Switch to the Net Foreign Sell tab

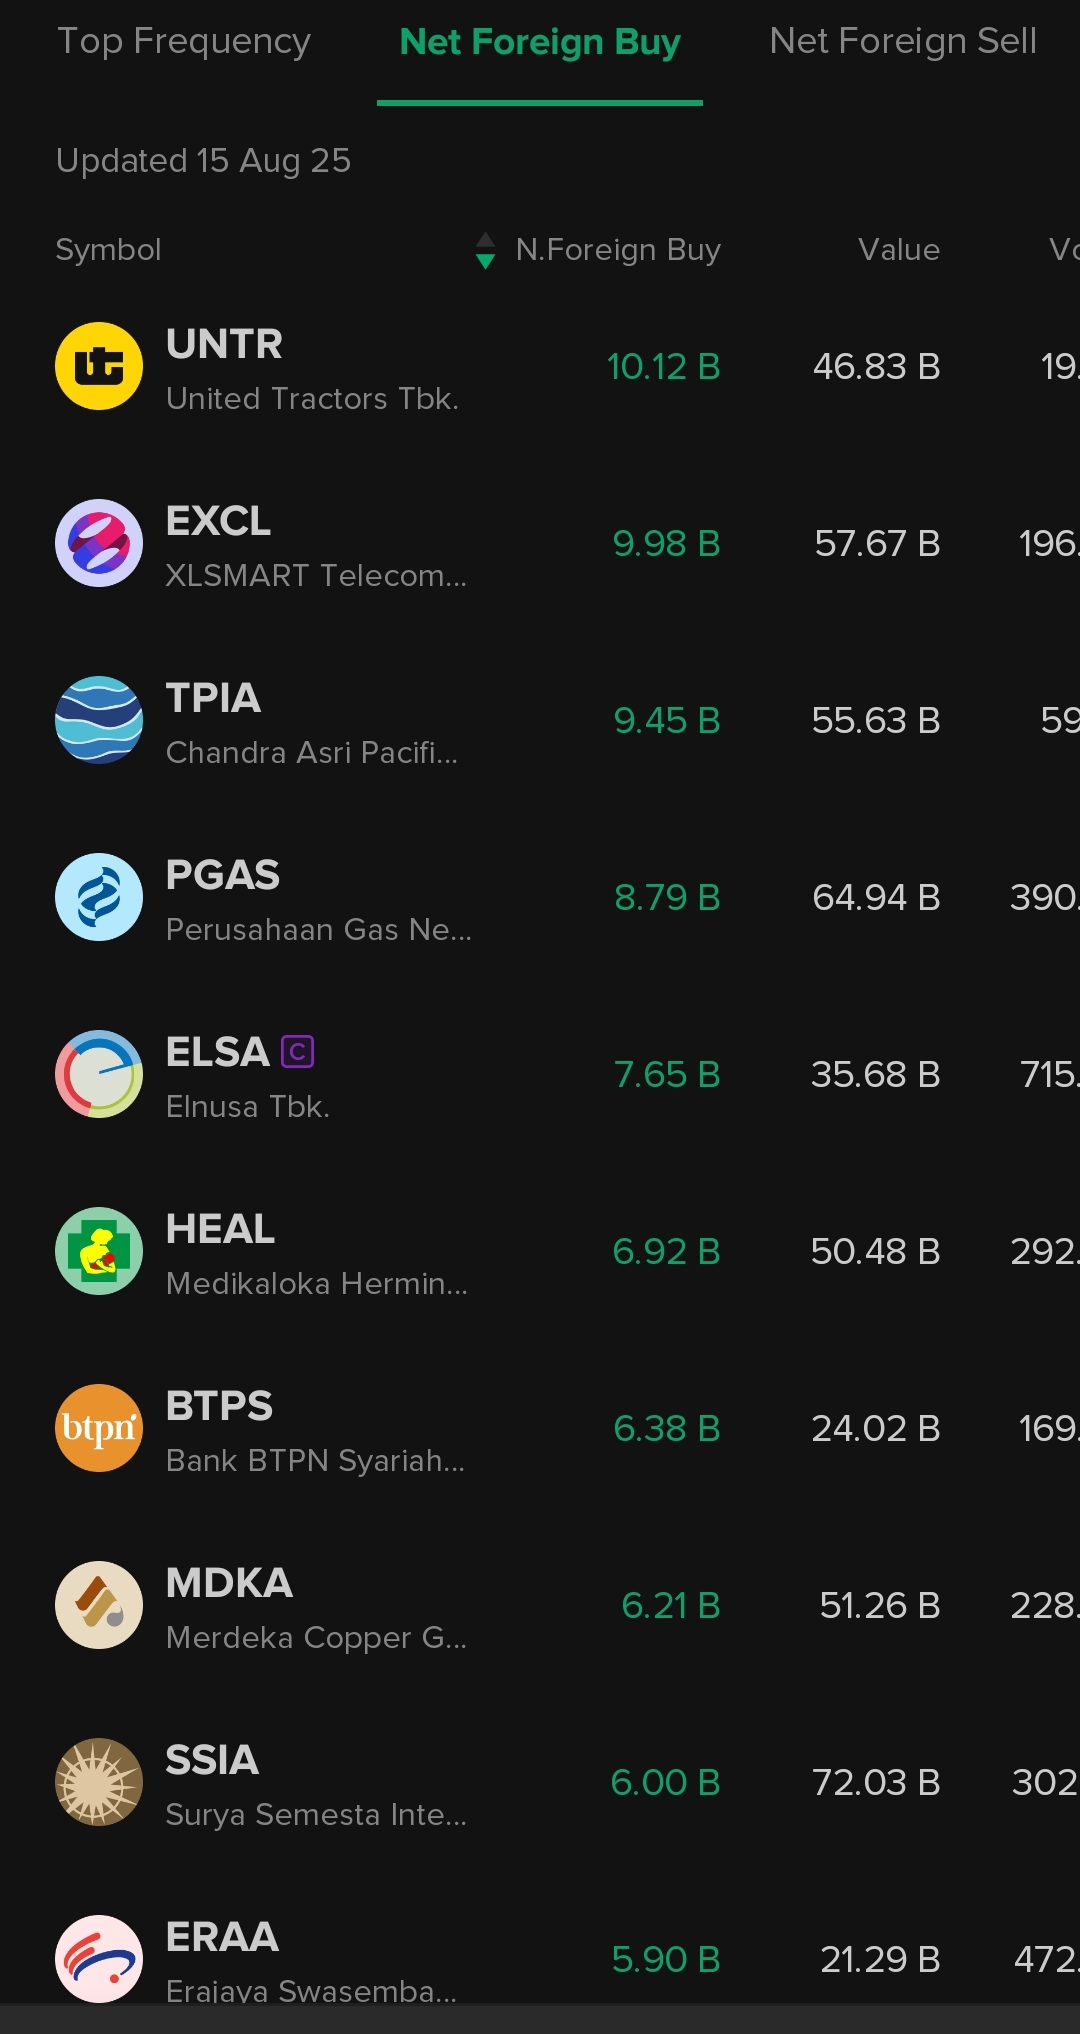point(903,41)
